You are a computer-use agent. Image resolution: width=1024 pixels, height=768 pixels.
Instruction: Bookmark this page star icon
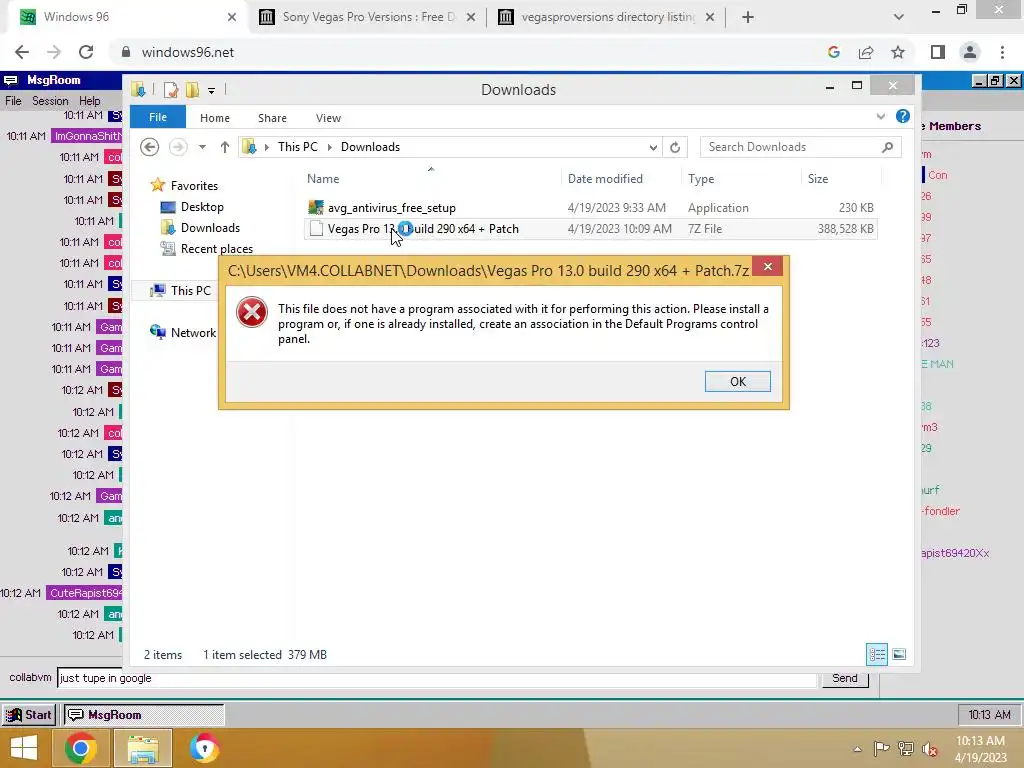pyautogui.click(x=898, y=52)
